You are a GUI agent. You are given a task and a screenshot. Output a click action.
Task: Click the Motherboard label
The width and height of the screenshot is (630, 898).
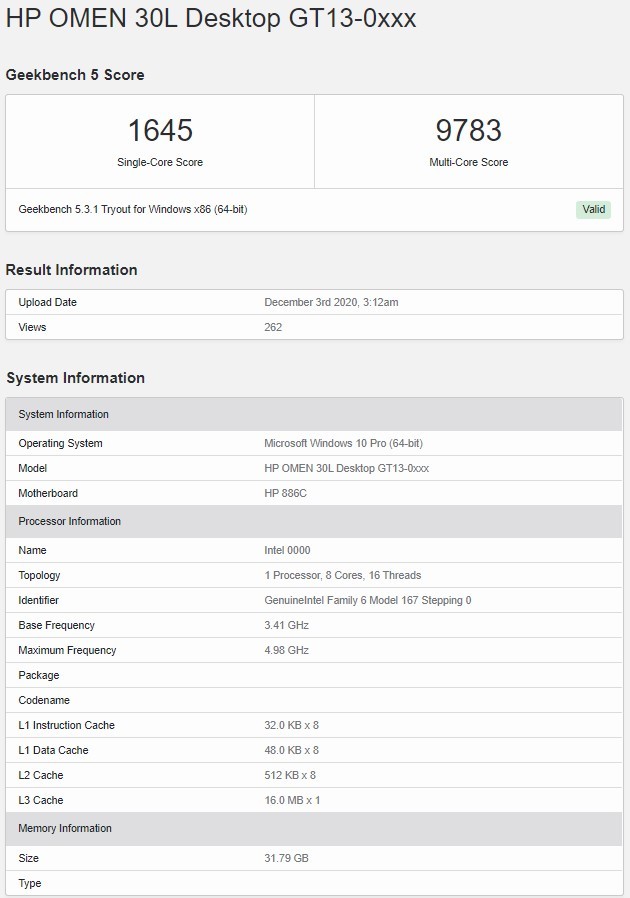pos(48,493)
